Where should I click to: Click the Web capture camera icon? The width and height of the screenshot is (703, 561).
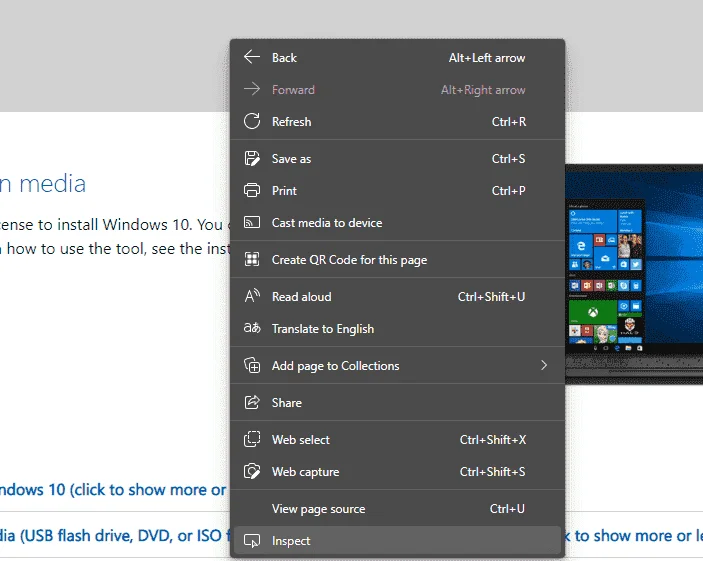[252, 471]
